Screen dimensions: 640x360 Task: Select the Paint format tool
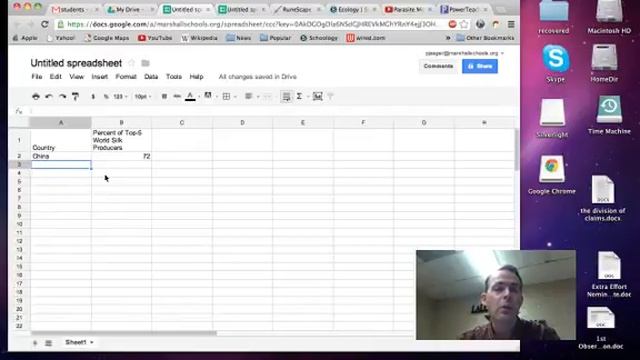coord(75,96)
